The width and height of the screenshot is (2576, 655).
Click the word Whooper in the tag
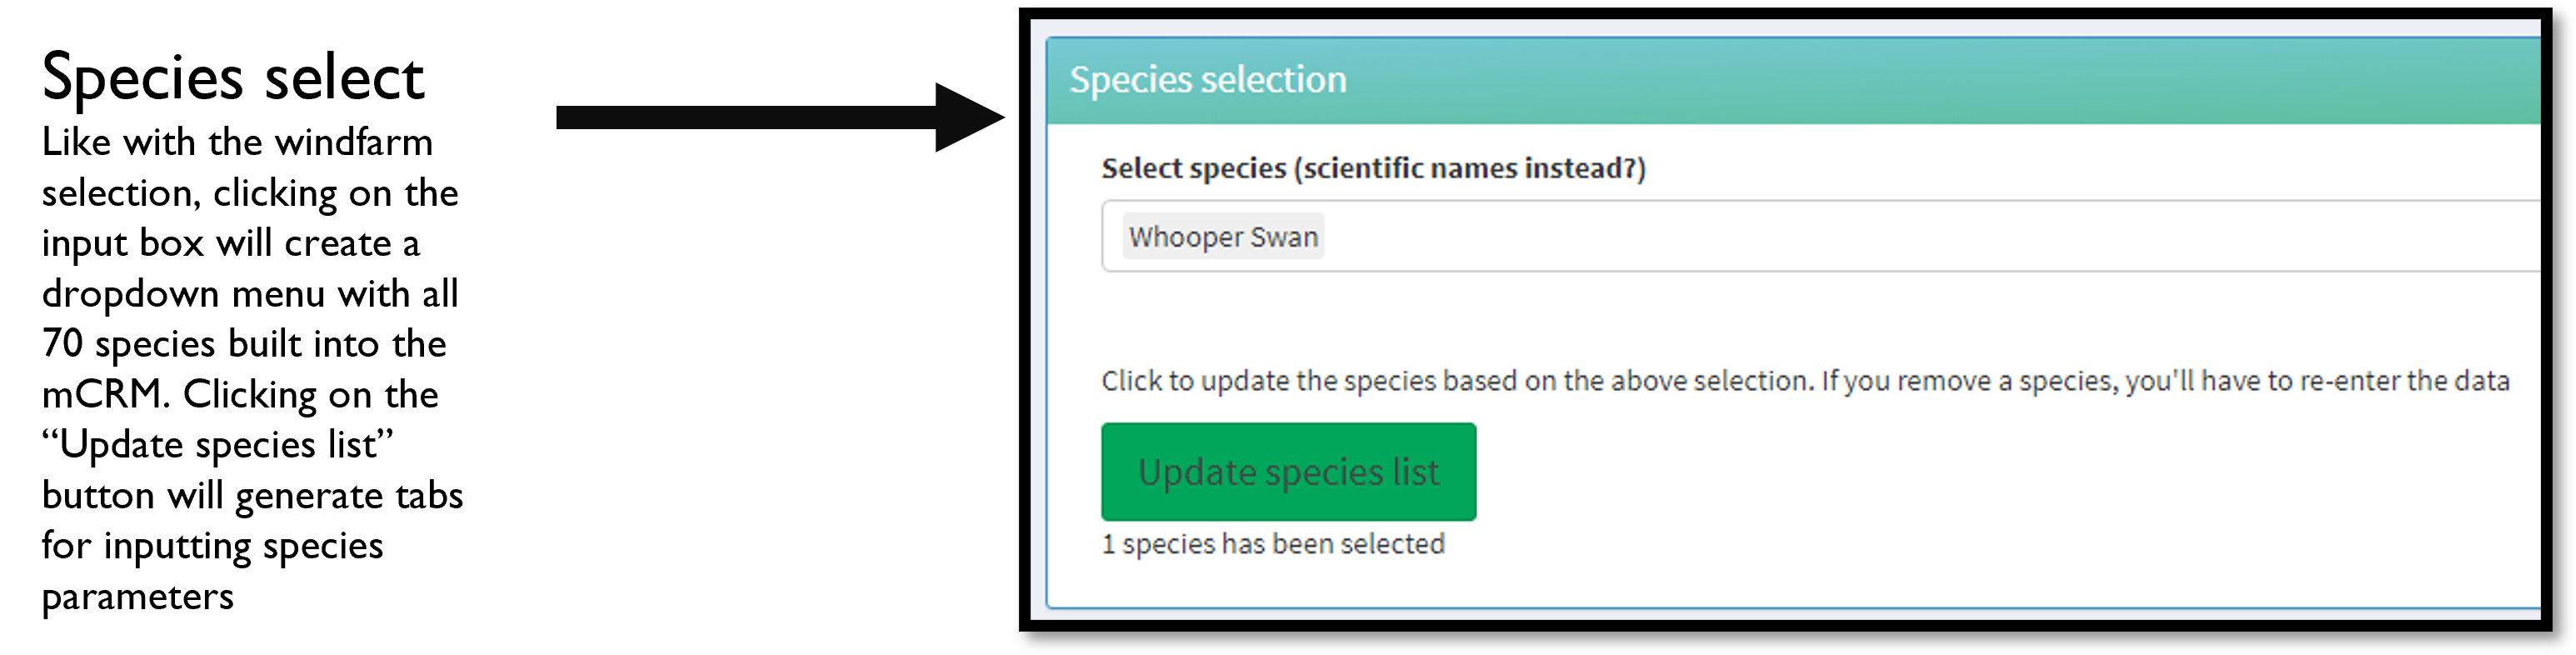pos(1186,237)
